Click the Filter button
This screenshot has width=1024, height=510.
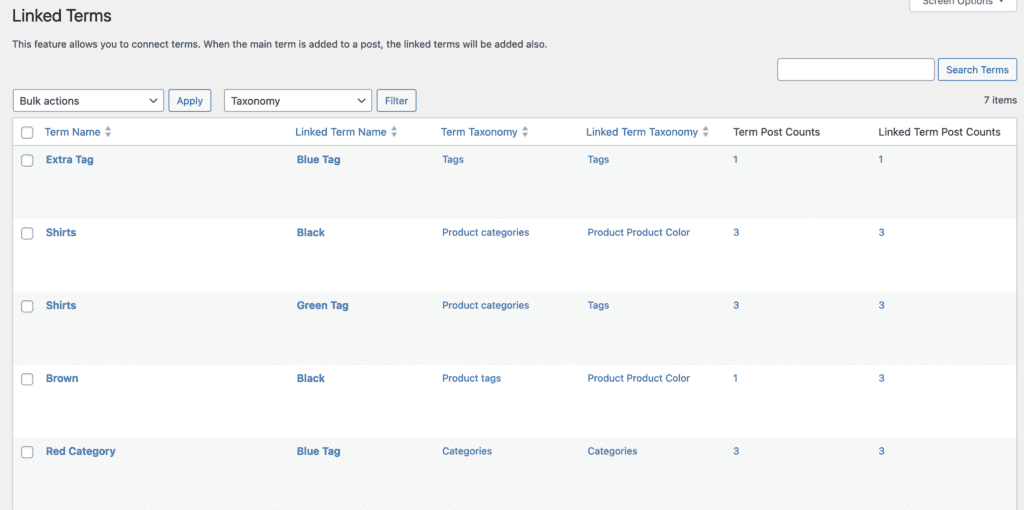396,101
